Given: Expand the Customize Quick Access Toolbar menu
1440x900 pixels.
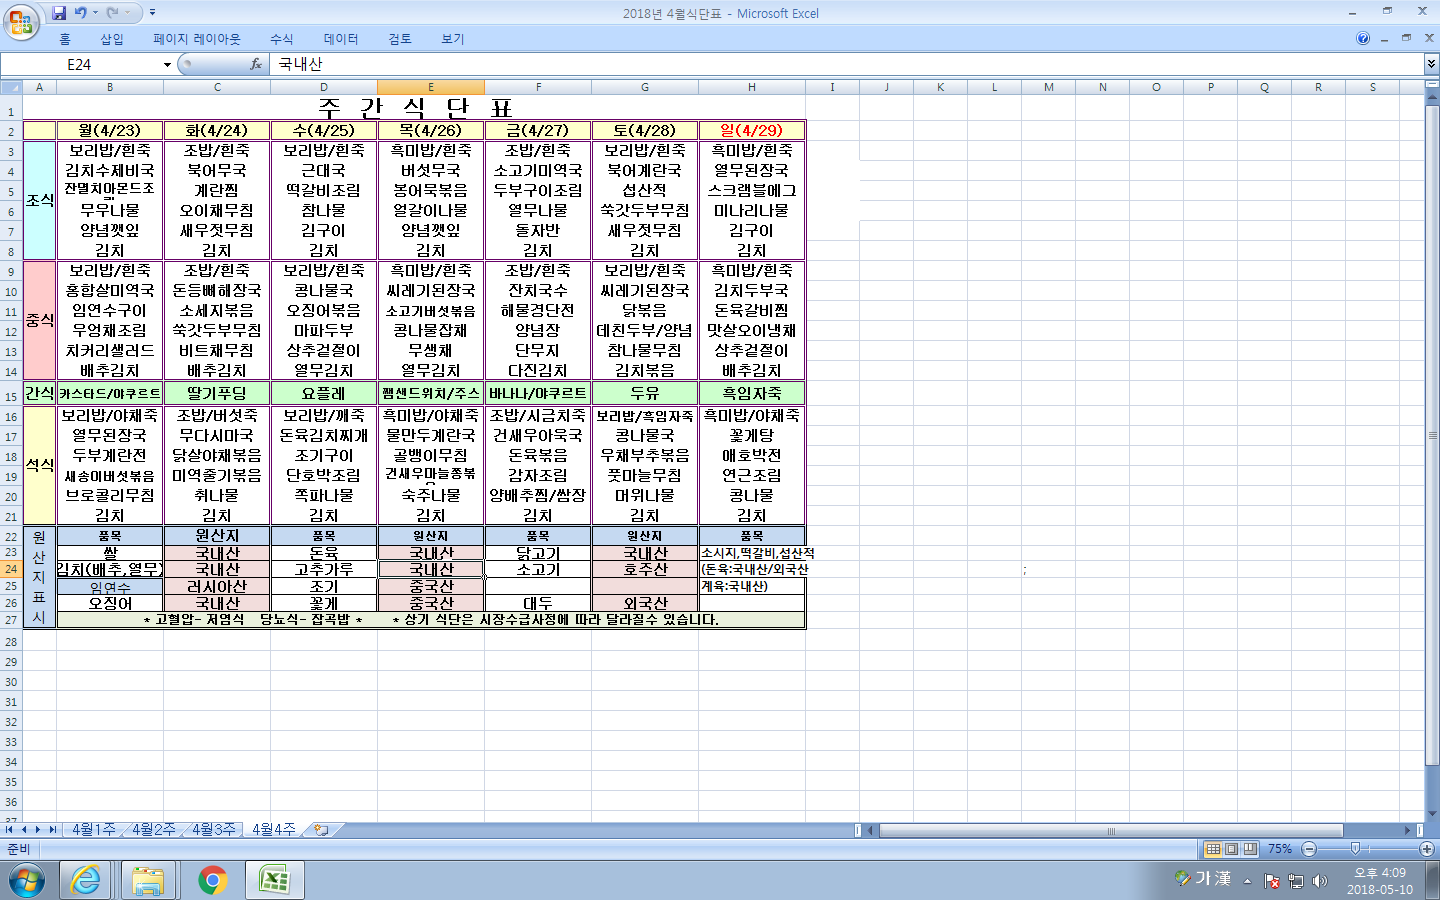Looking at the screenshot, I should click(x=152, y=13).
